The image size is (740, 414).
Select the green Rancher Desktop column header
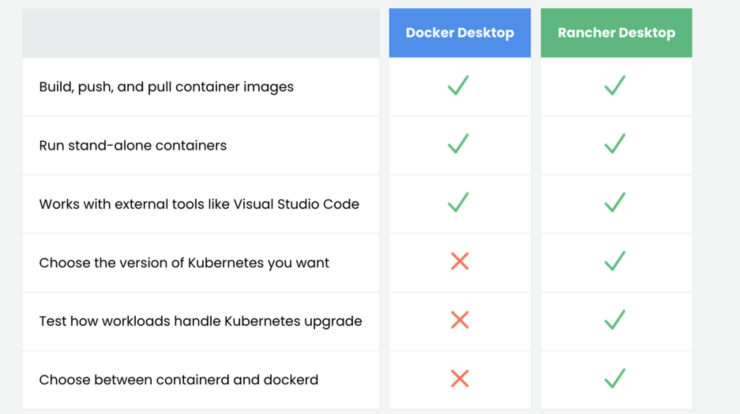point(616,33)
